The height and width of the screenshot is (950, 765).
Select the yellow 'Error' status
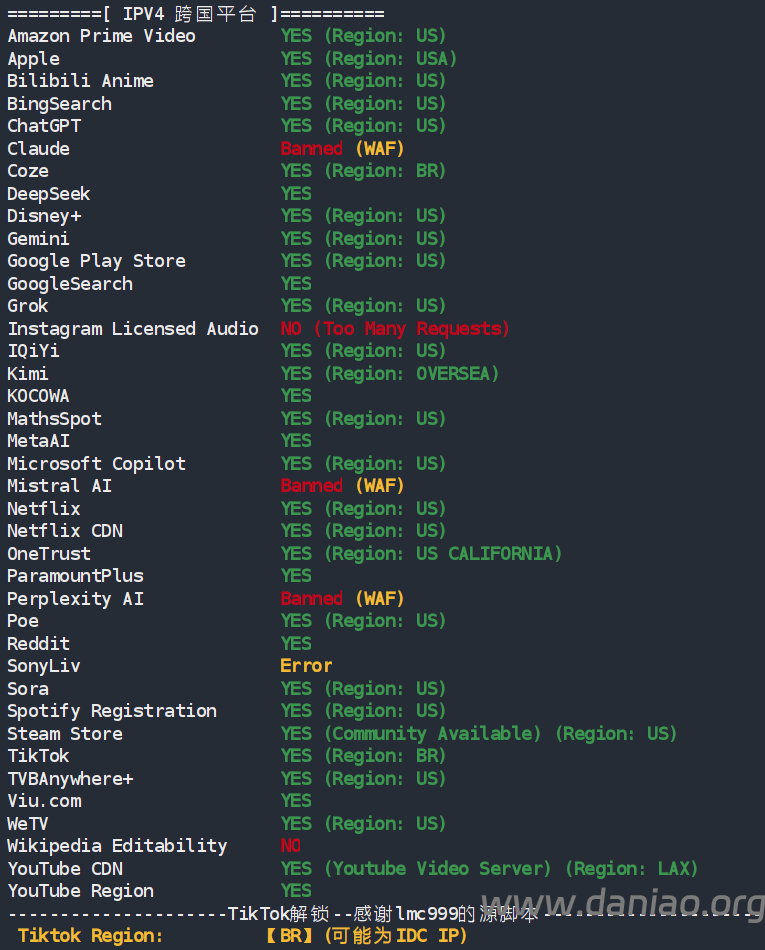coord(306,666)
